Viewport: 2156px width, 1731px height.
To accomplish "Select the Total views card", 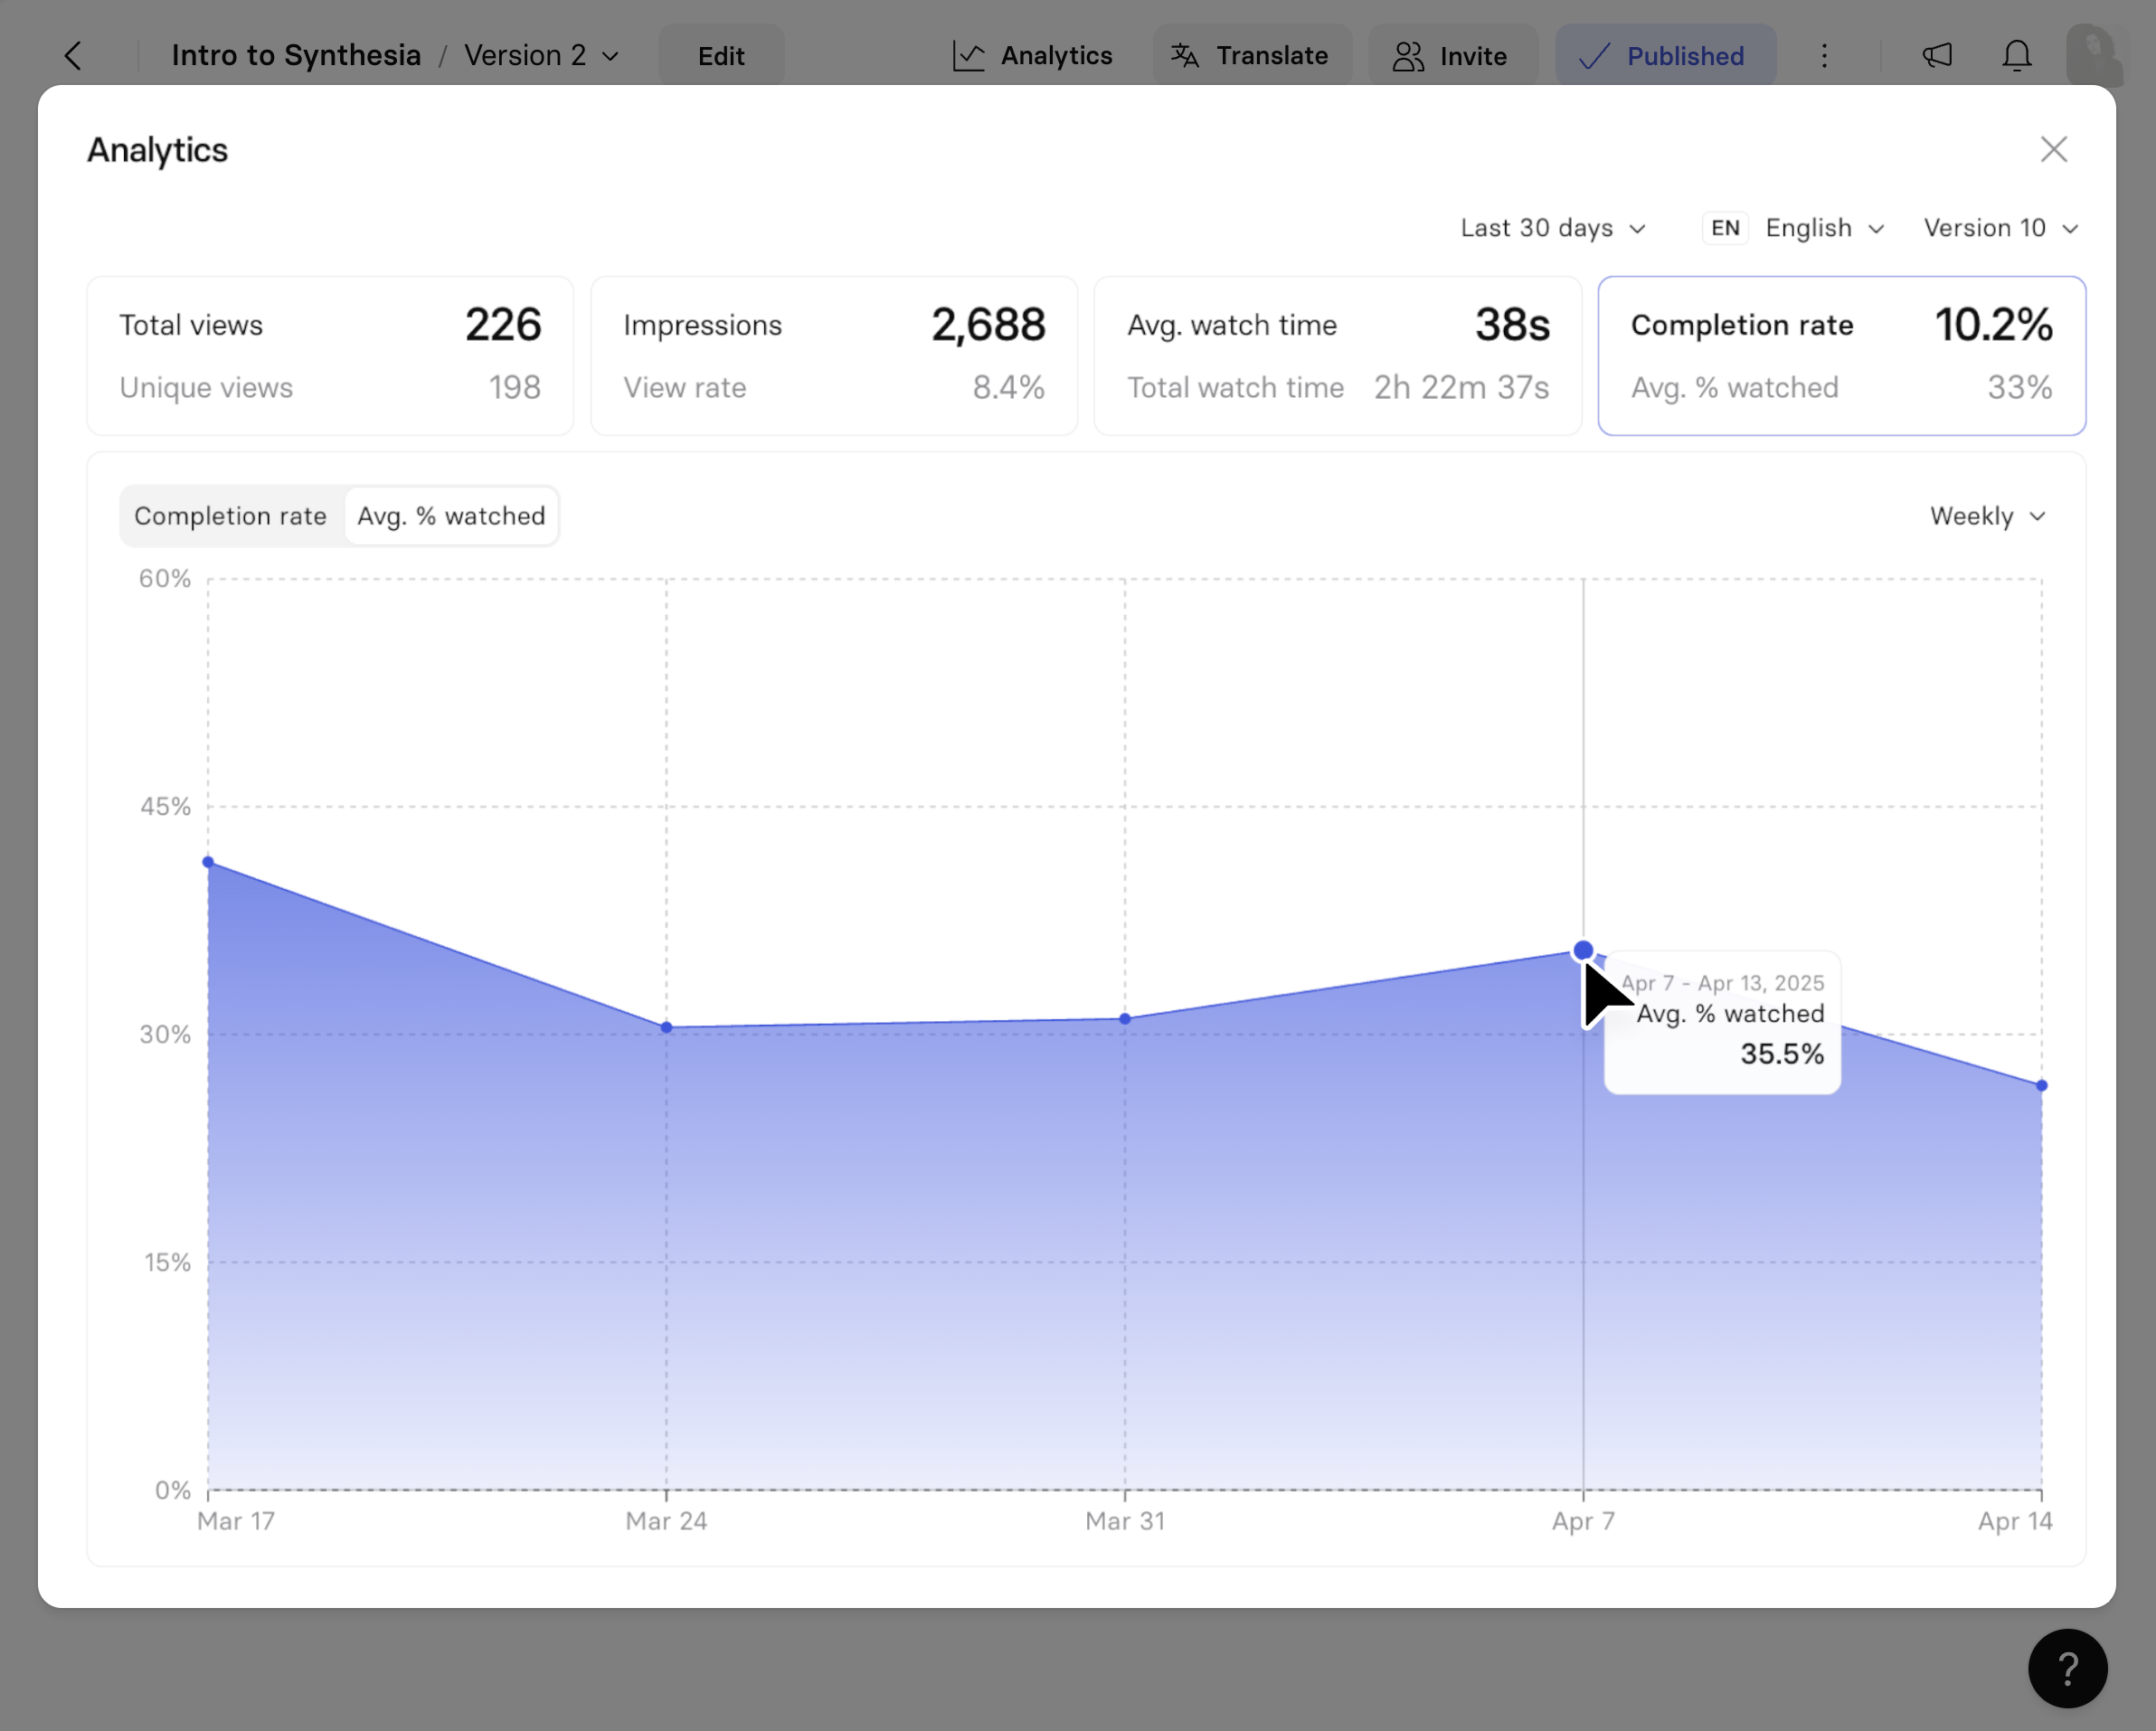I will pos(330,355).
